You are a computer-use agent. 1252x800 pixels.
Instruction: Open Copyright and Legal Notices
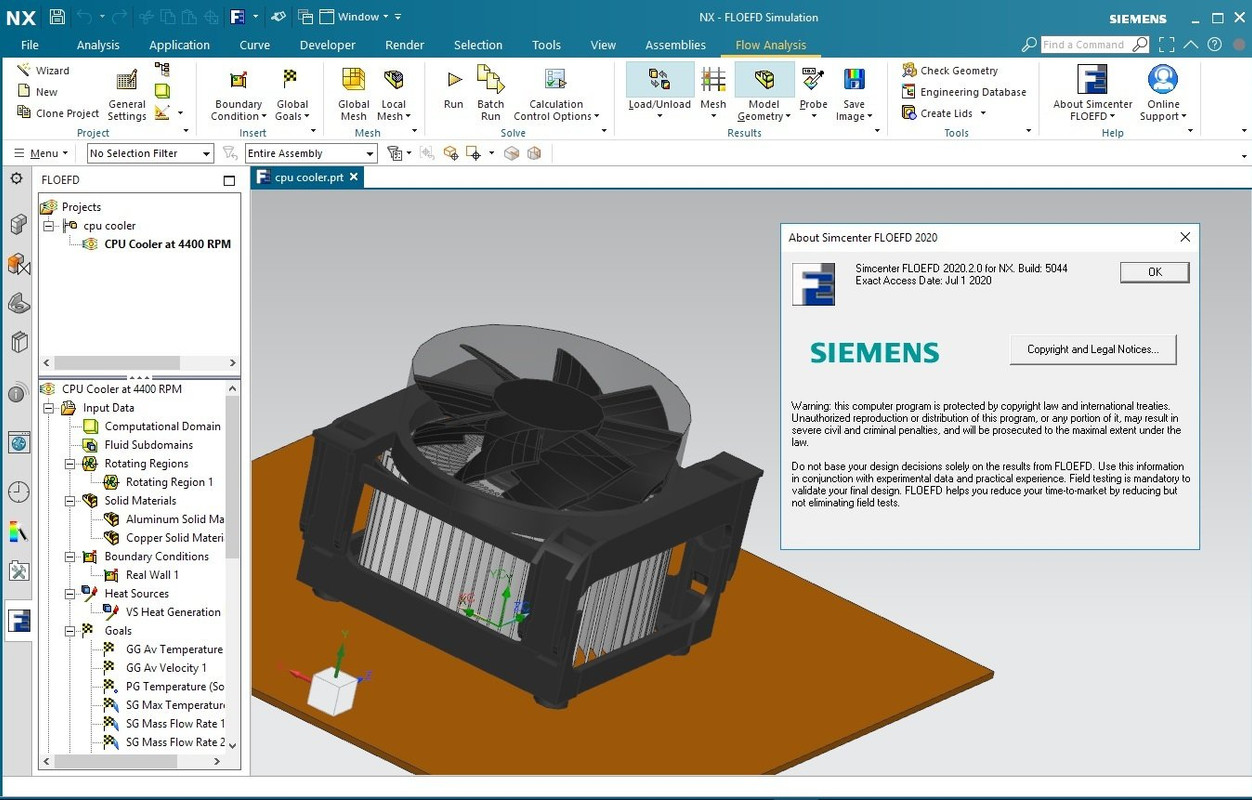tap(1093, 349)
